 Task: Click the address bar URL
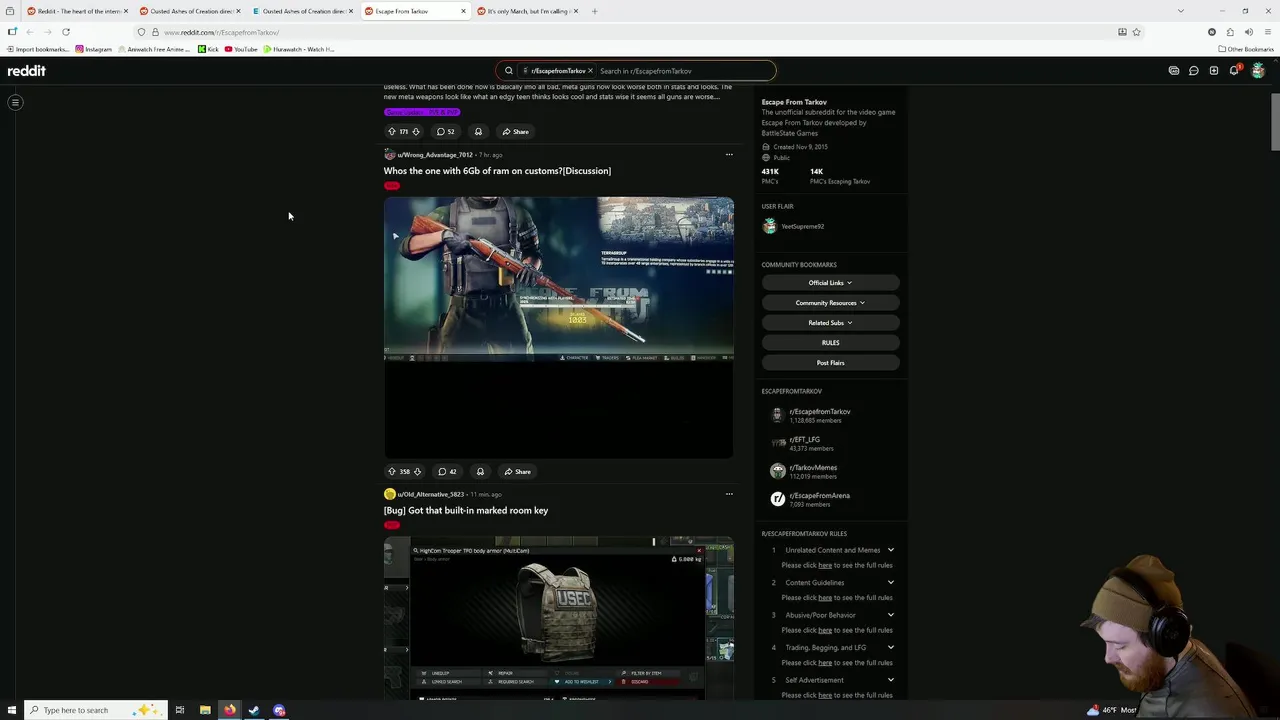(221, 32)
